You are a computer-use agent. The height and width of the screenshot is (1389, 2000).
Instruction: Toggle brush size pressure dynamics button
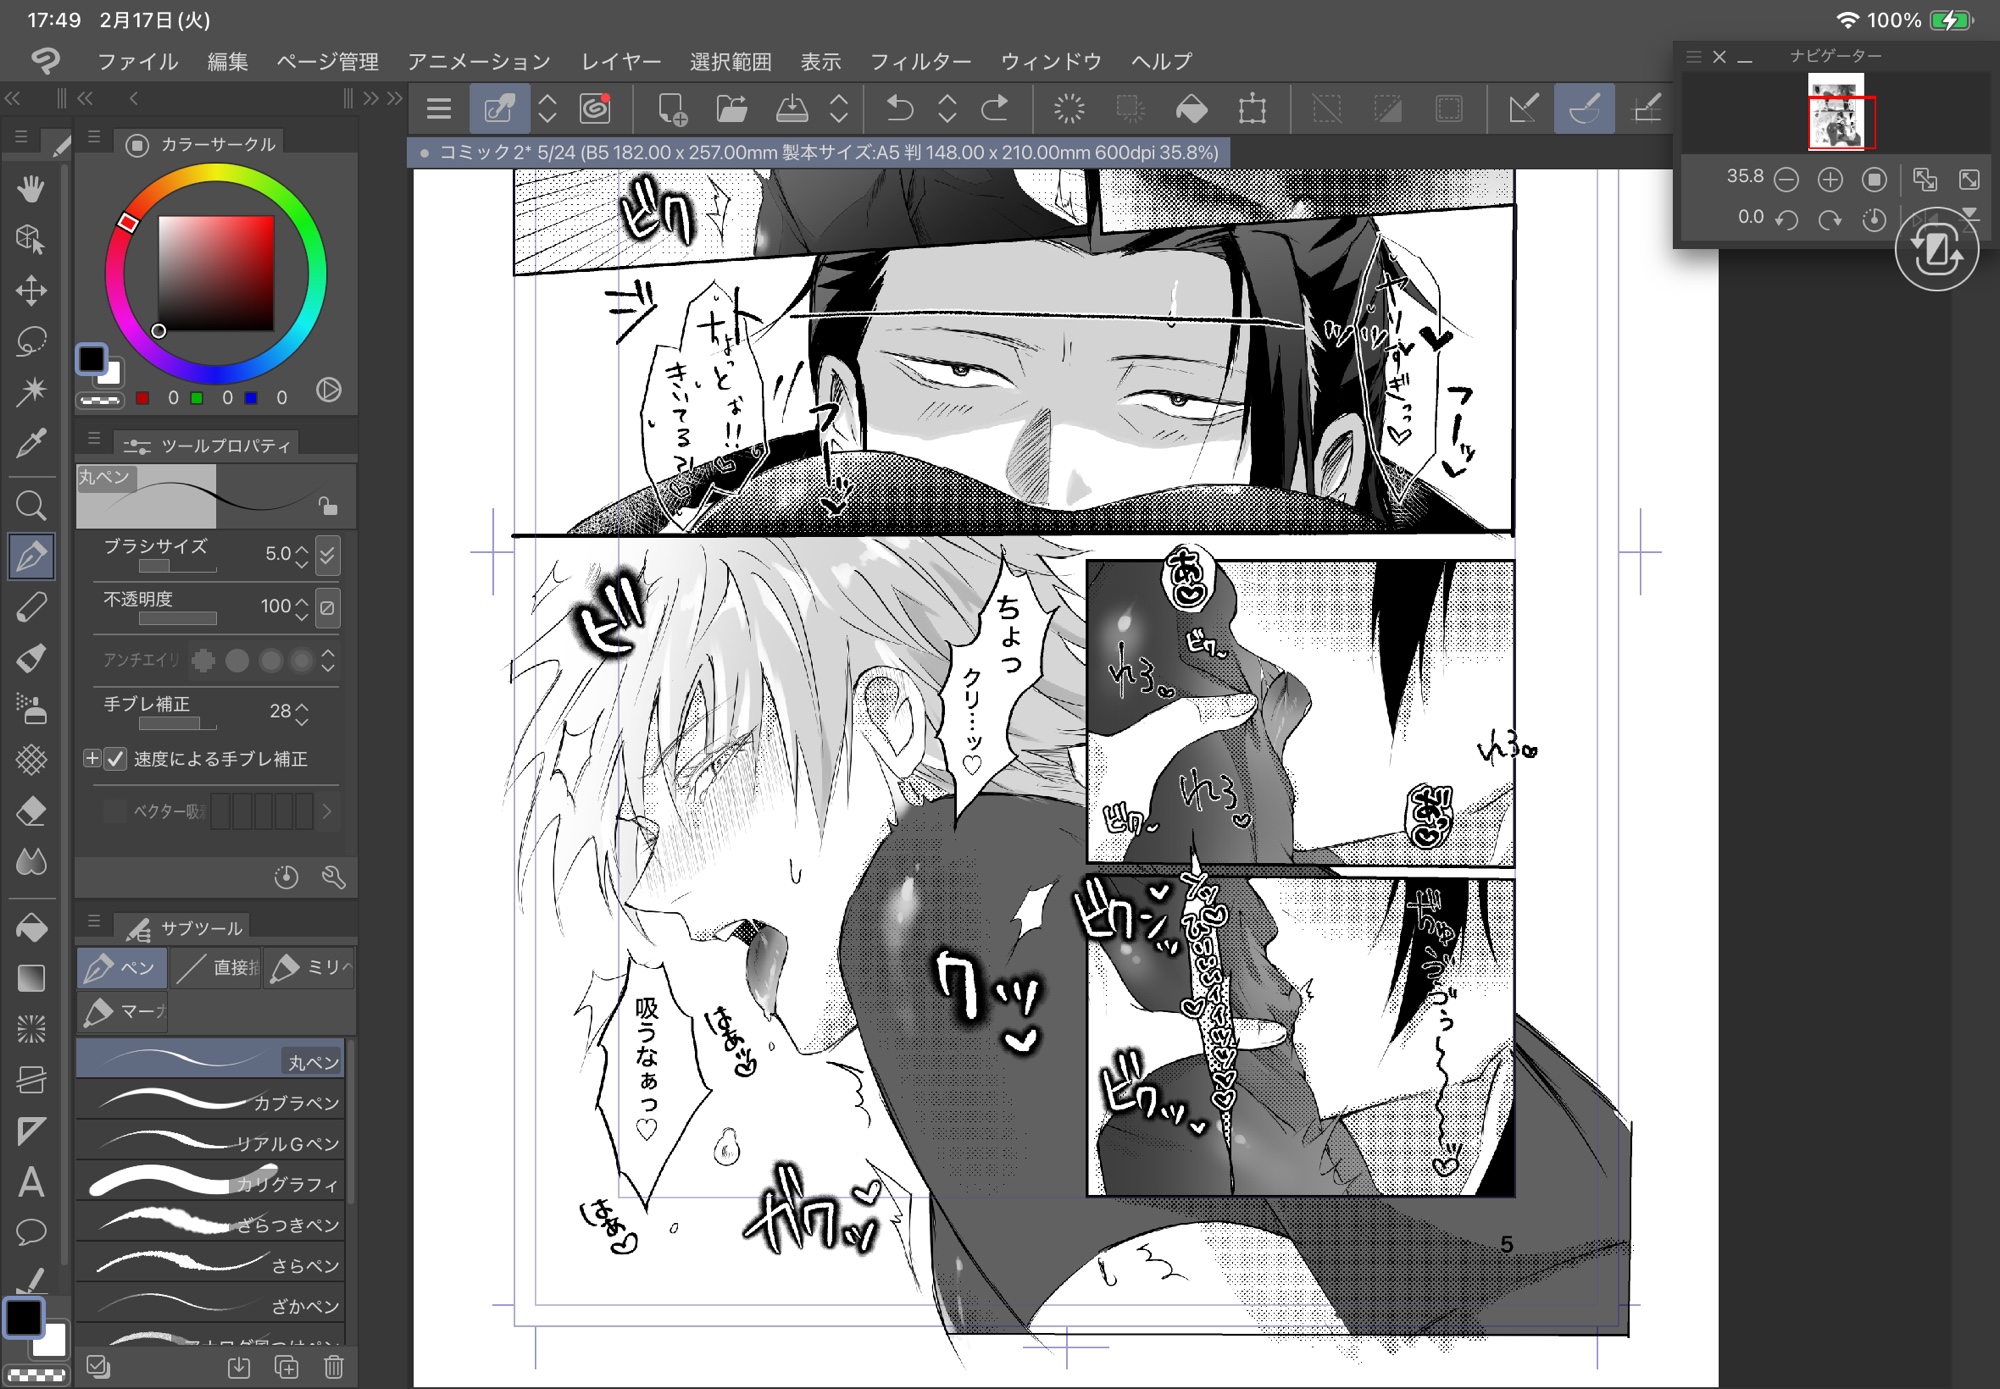[327, 554]
